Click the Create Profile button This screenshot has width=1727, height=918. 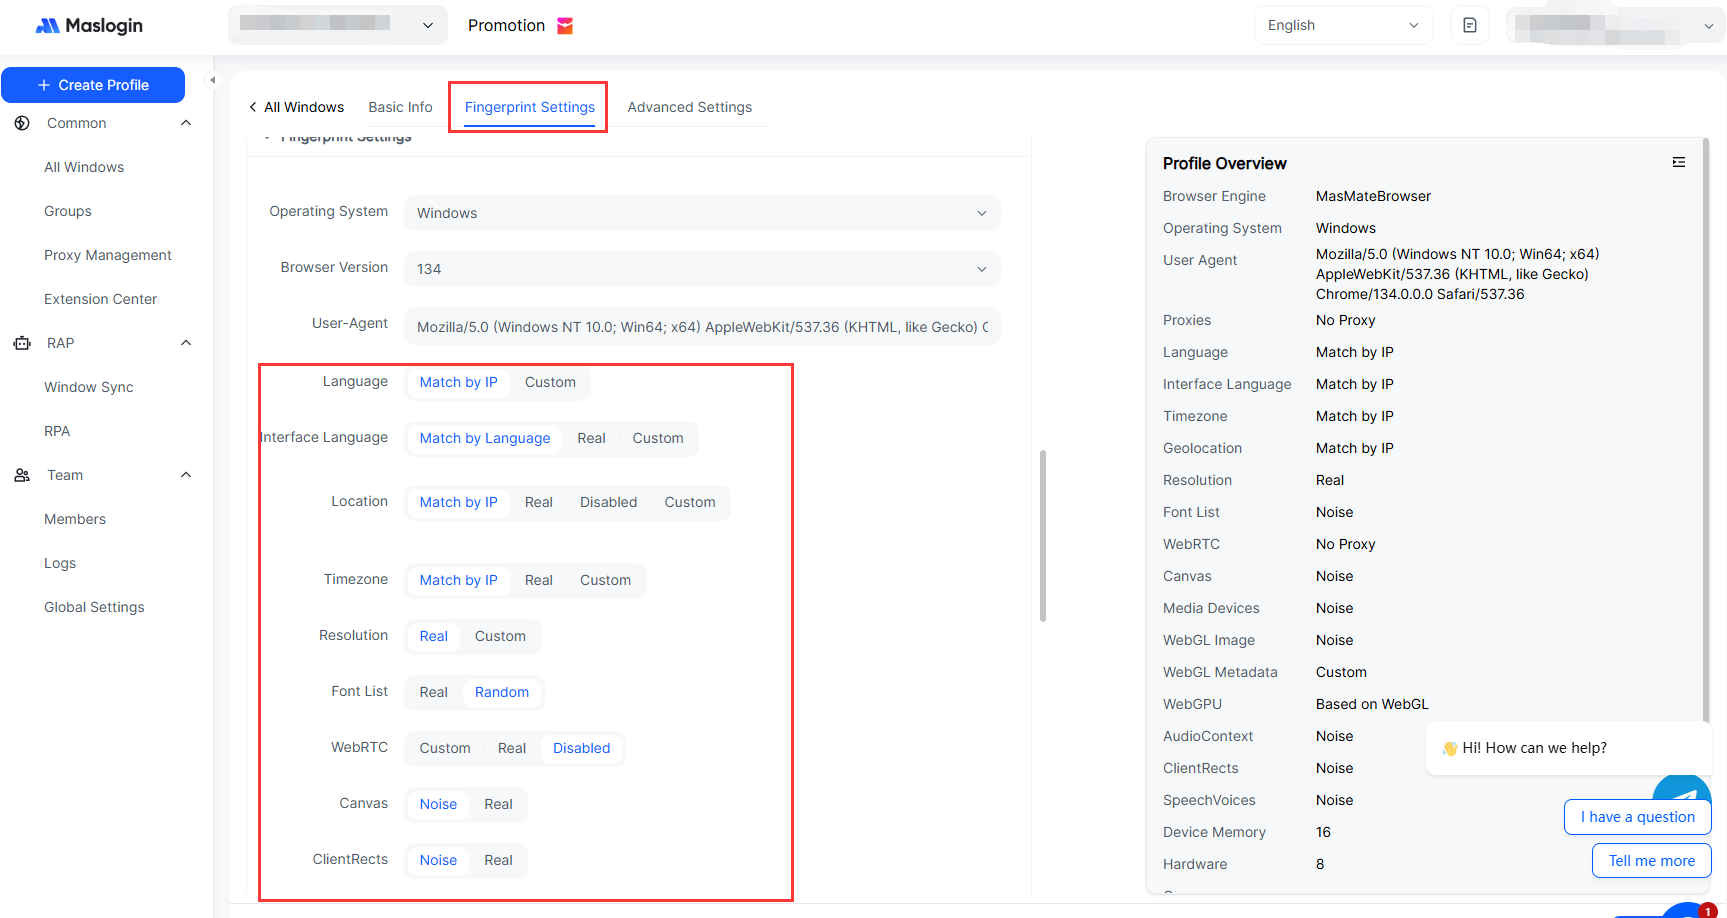(93, 85)
